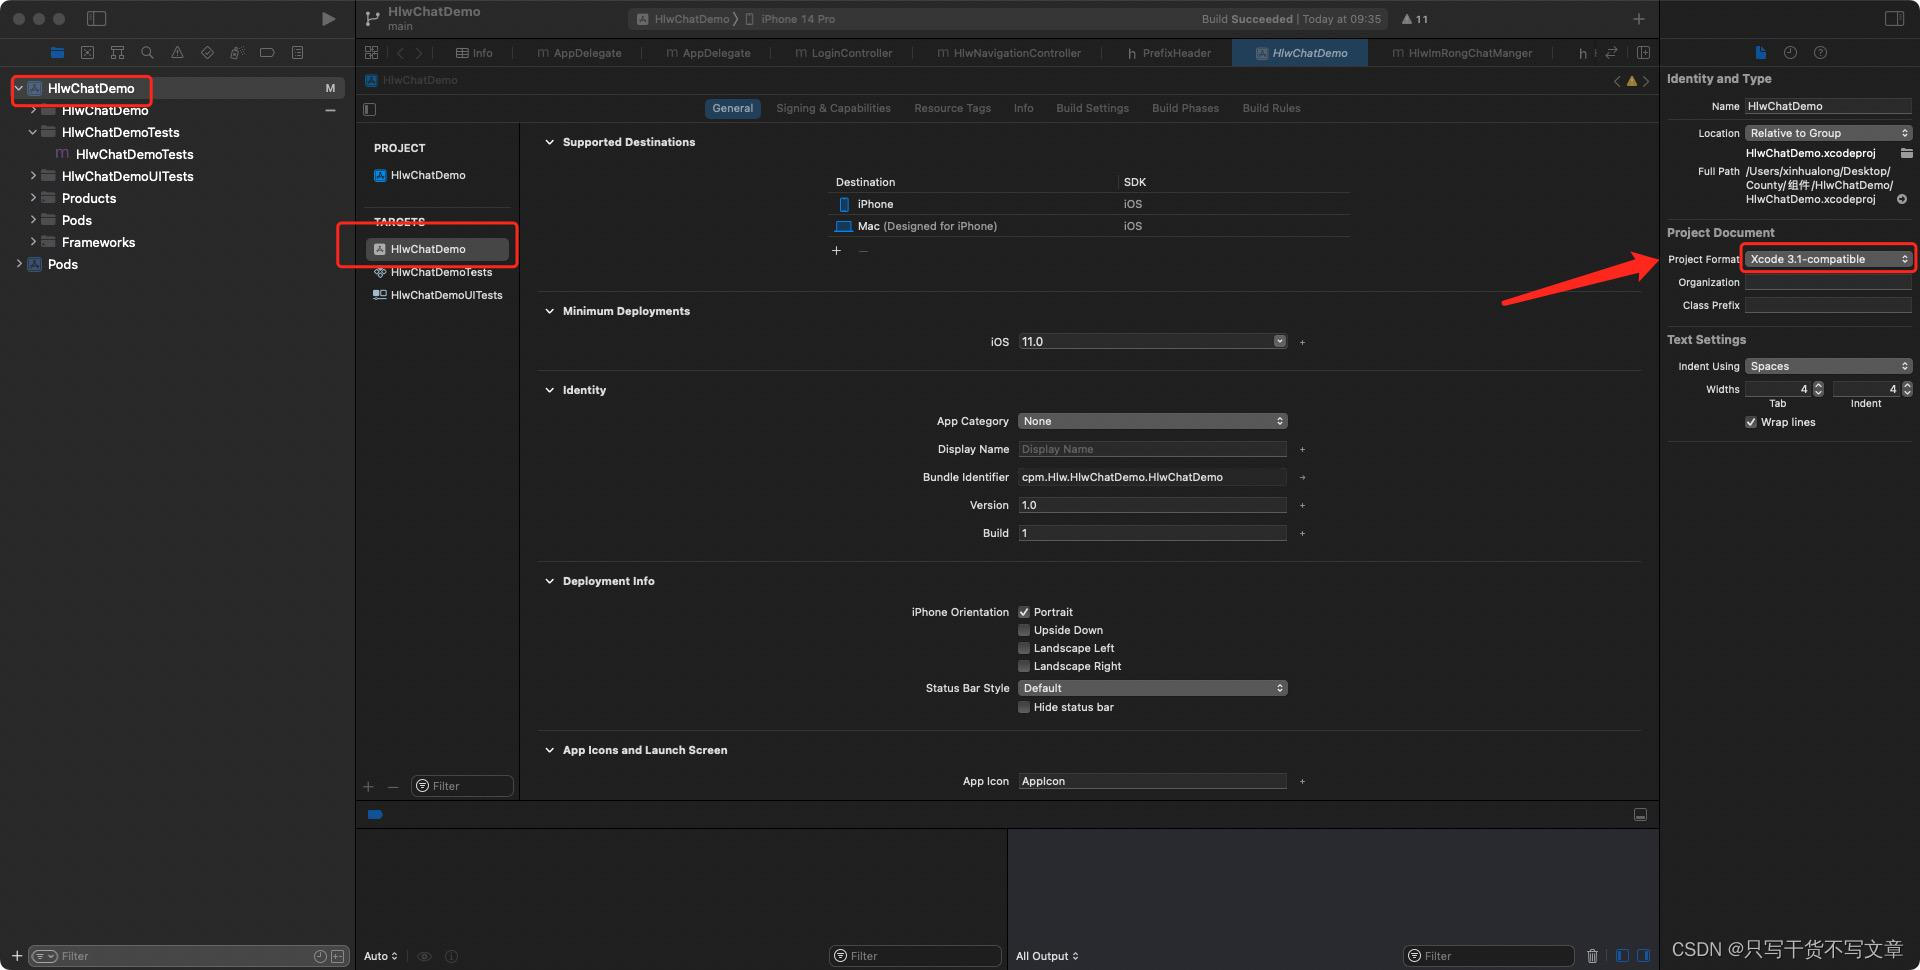Click the Display Name field
Viewport: 1920px width, 970px height.
click(x=1153, y=449)
